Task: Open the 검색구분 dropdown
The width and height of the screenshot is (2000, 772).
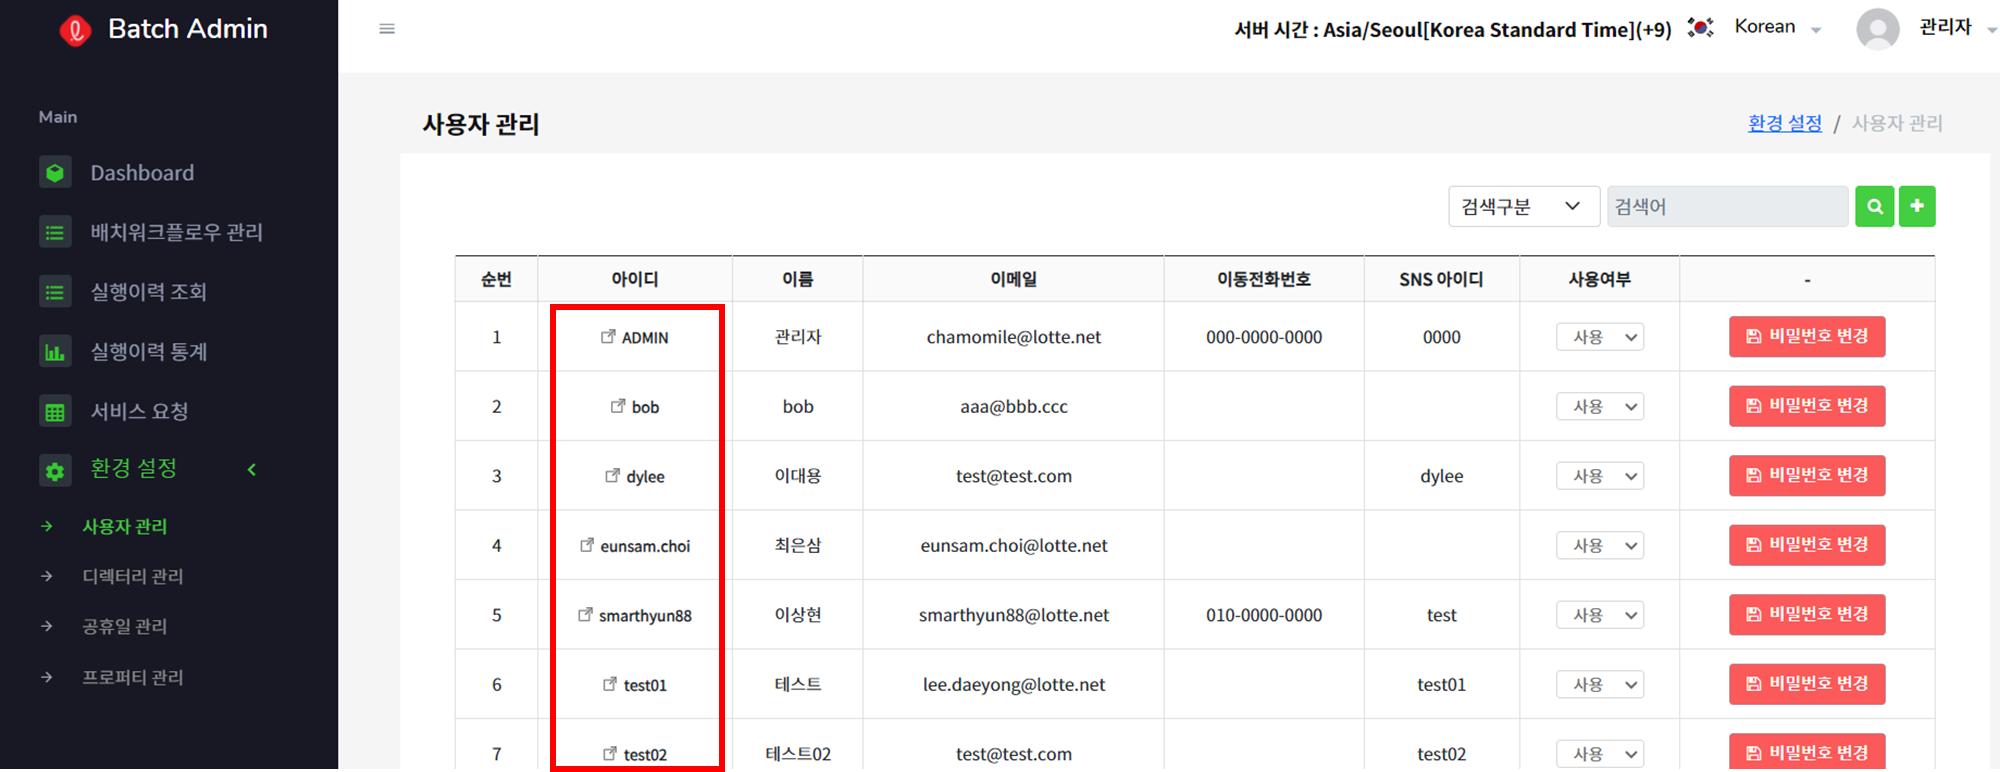Action: [x=1524, y=207]
